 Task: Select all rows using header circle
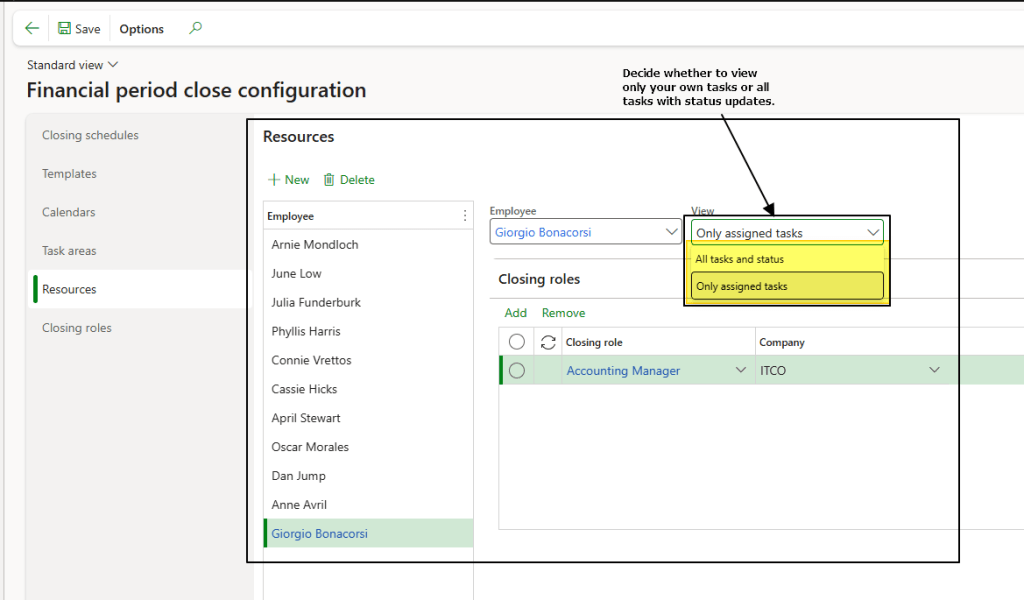[517, 342]
